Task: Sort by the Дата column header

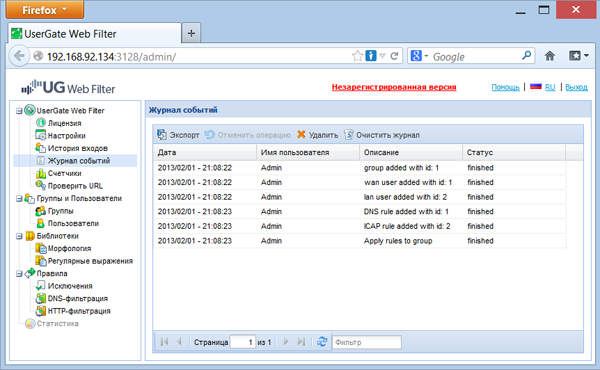Action: click(205, 152)
